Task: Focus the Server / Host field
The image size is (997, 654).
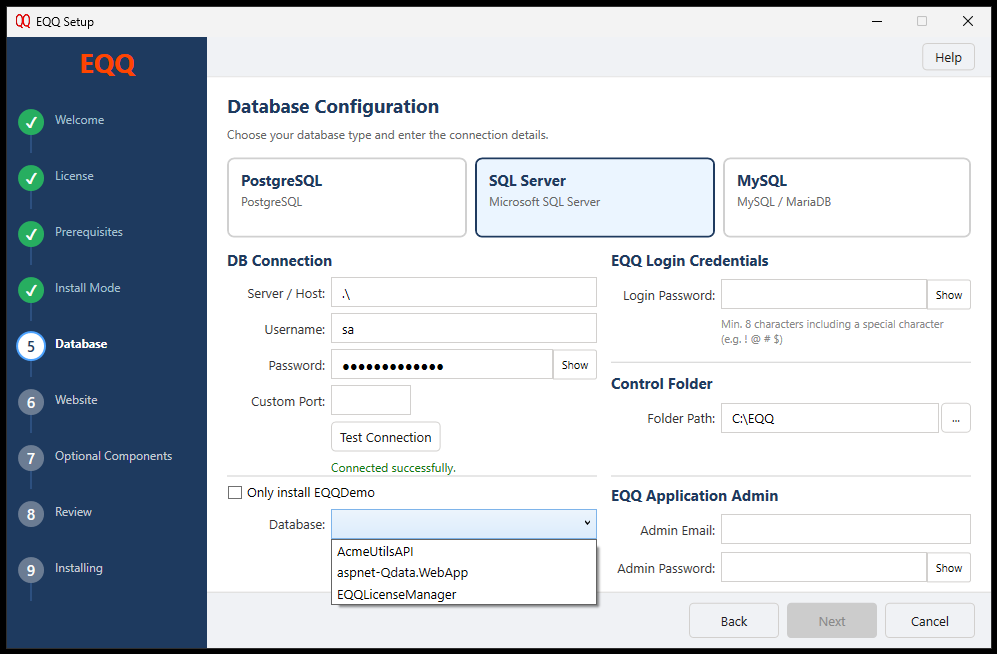Action: (464, 292)
